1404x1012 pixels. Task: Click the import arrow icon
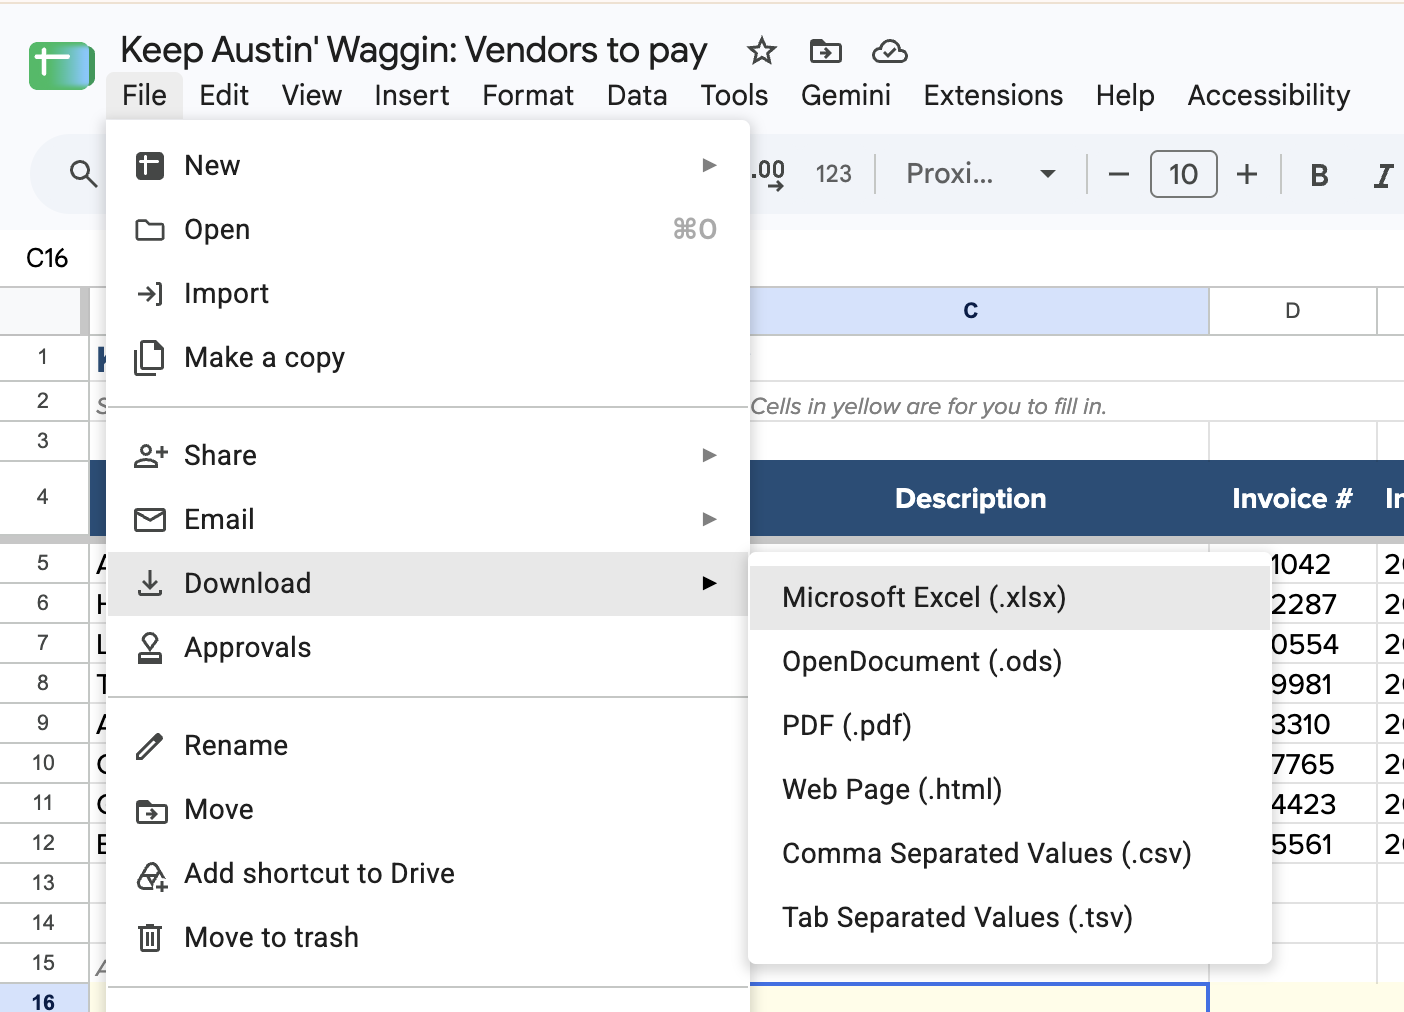[x=150, y=294]
